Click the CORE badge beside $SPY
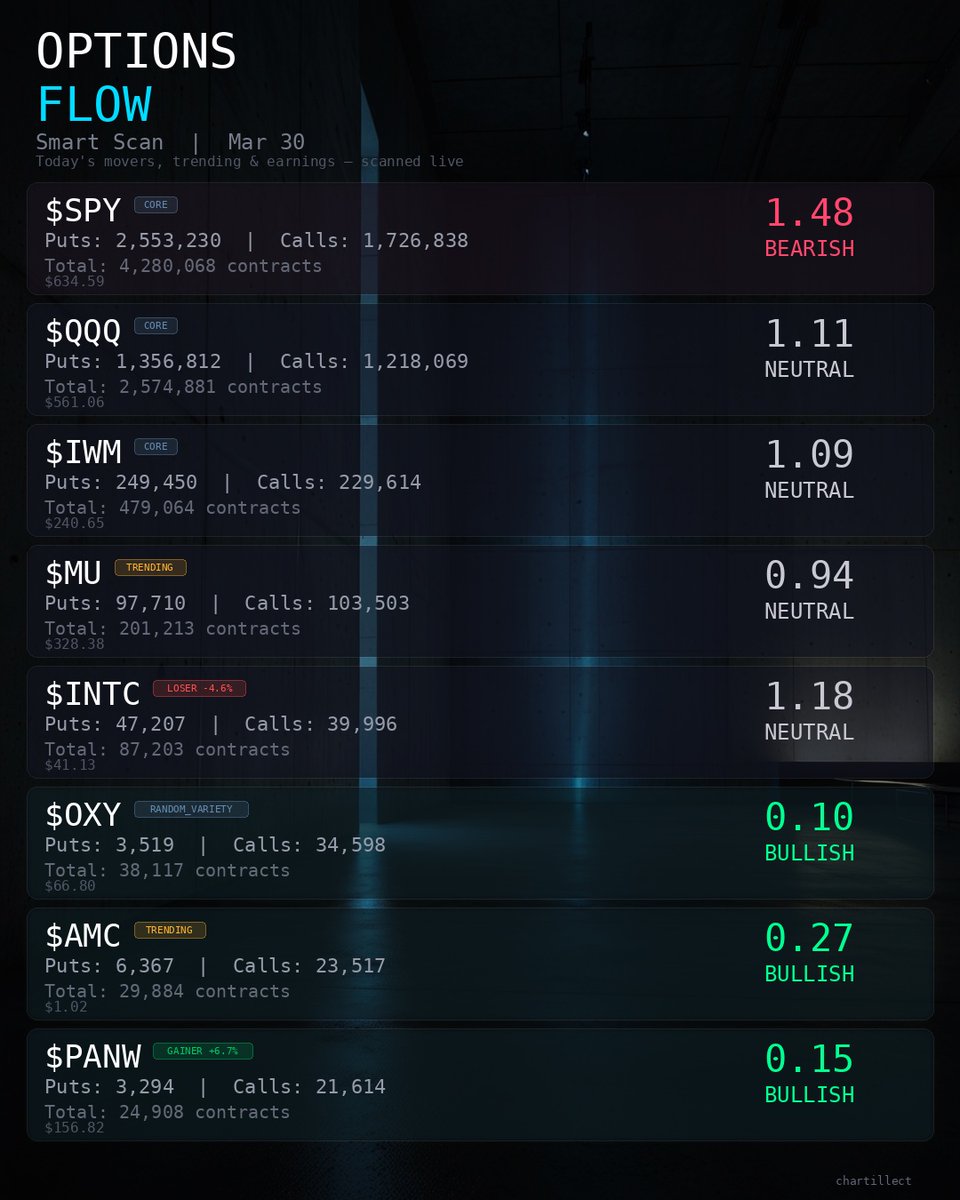960x1200 pixels. (x=156, y=205)
